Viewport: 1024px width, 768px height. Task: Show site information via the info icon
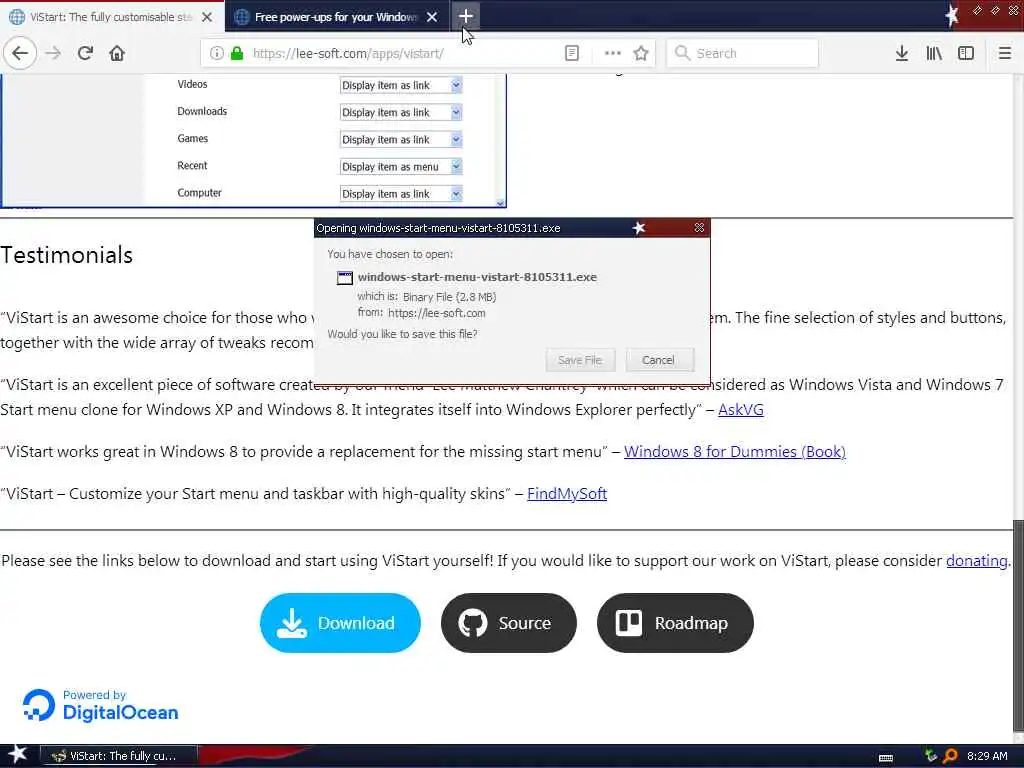(217, 54)
